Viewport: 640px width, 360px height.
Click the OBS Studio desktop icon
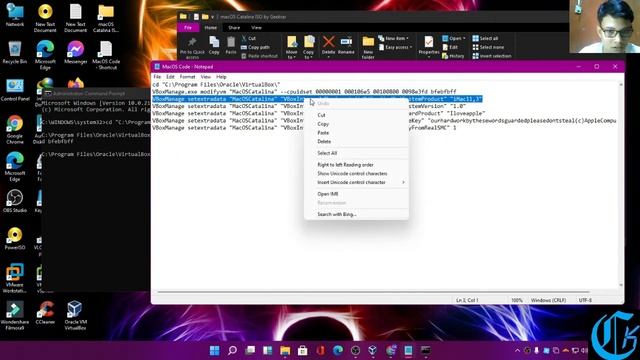point(15,201)
